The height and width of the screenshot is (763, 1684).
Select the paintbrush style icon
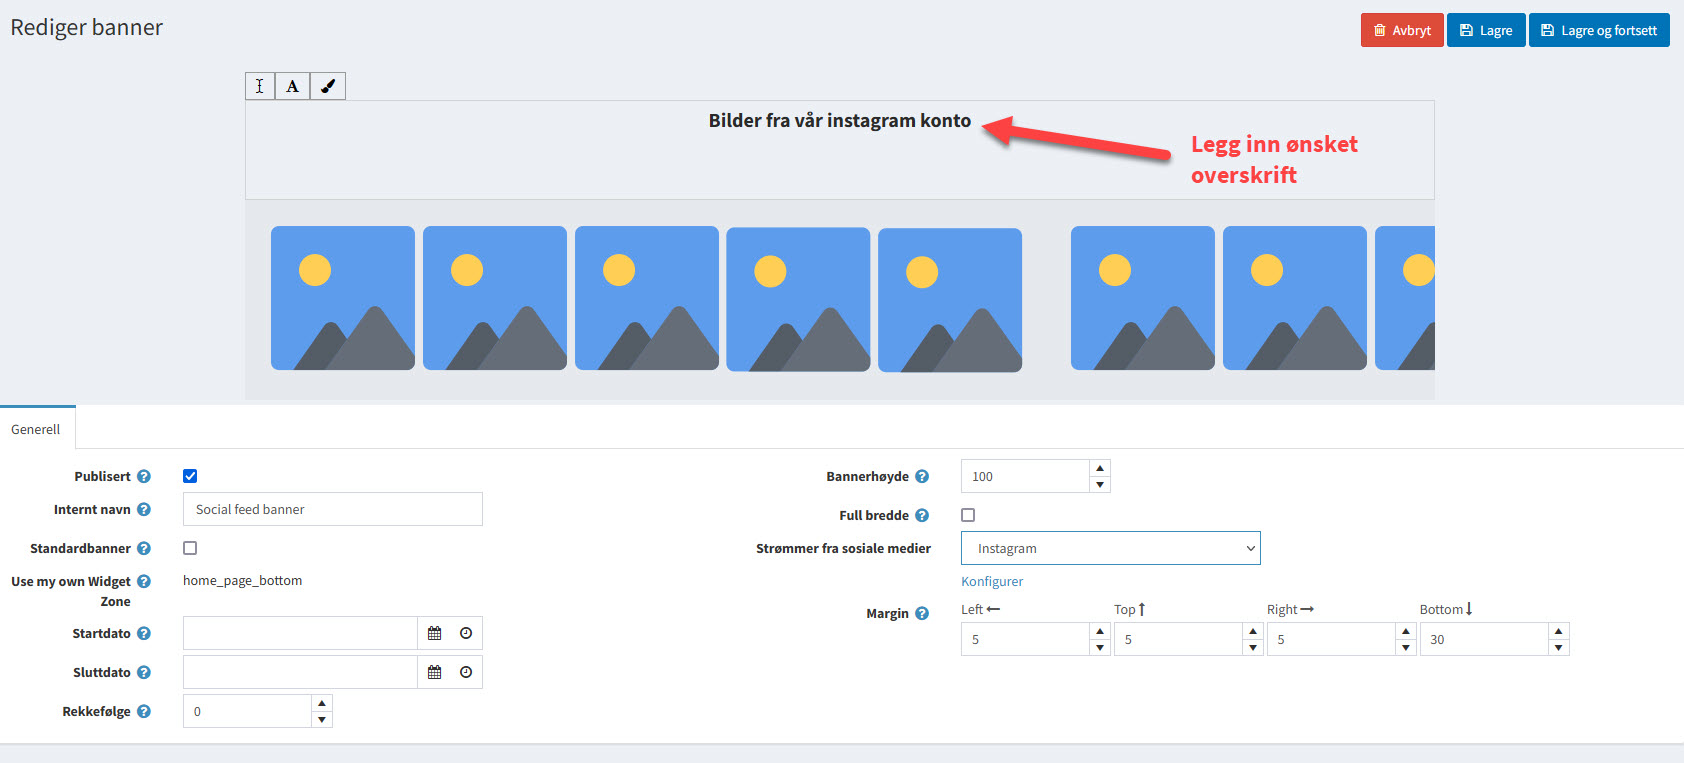(328, 86)
